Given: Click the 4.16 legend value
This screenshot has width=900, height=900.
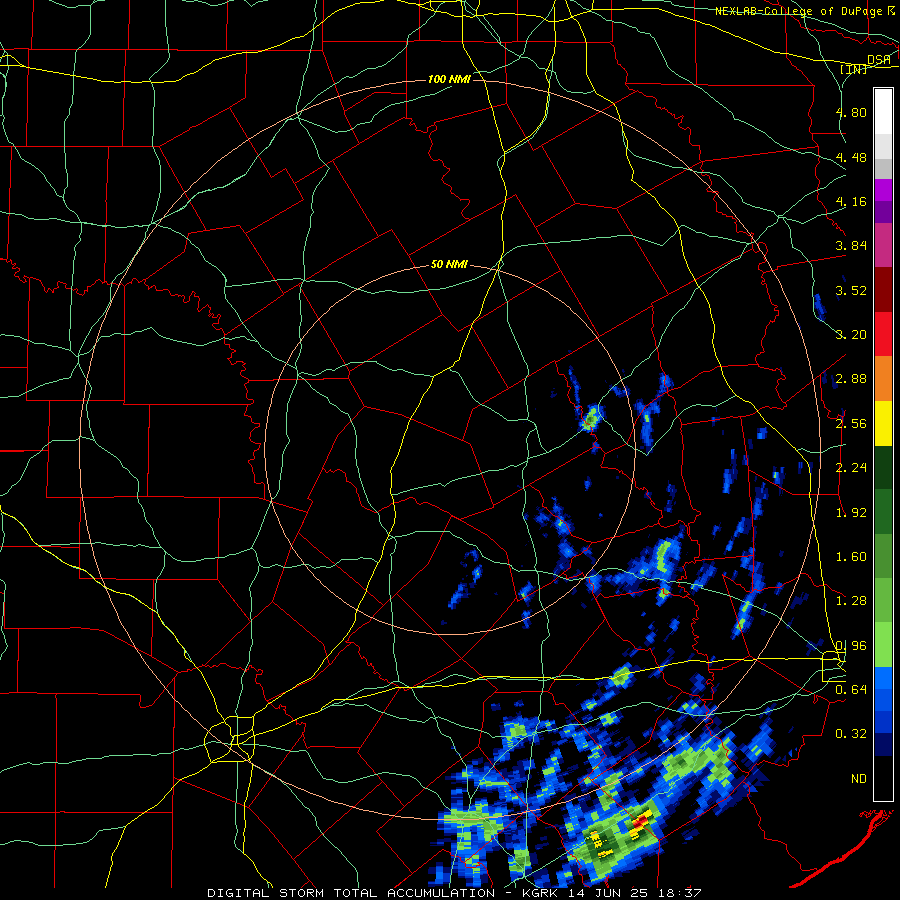Looking at the screenshot, I should 851,201.
